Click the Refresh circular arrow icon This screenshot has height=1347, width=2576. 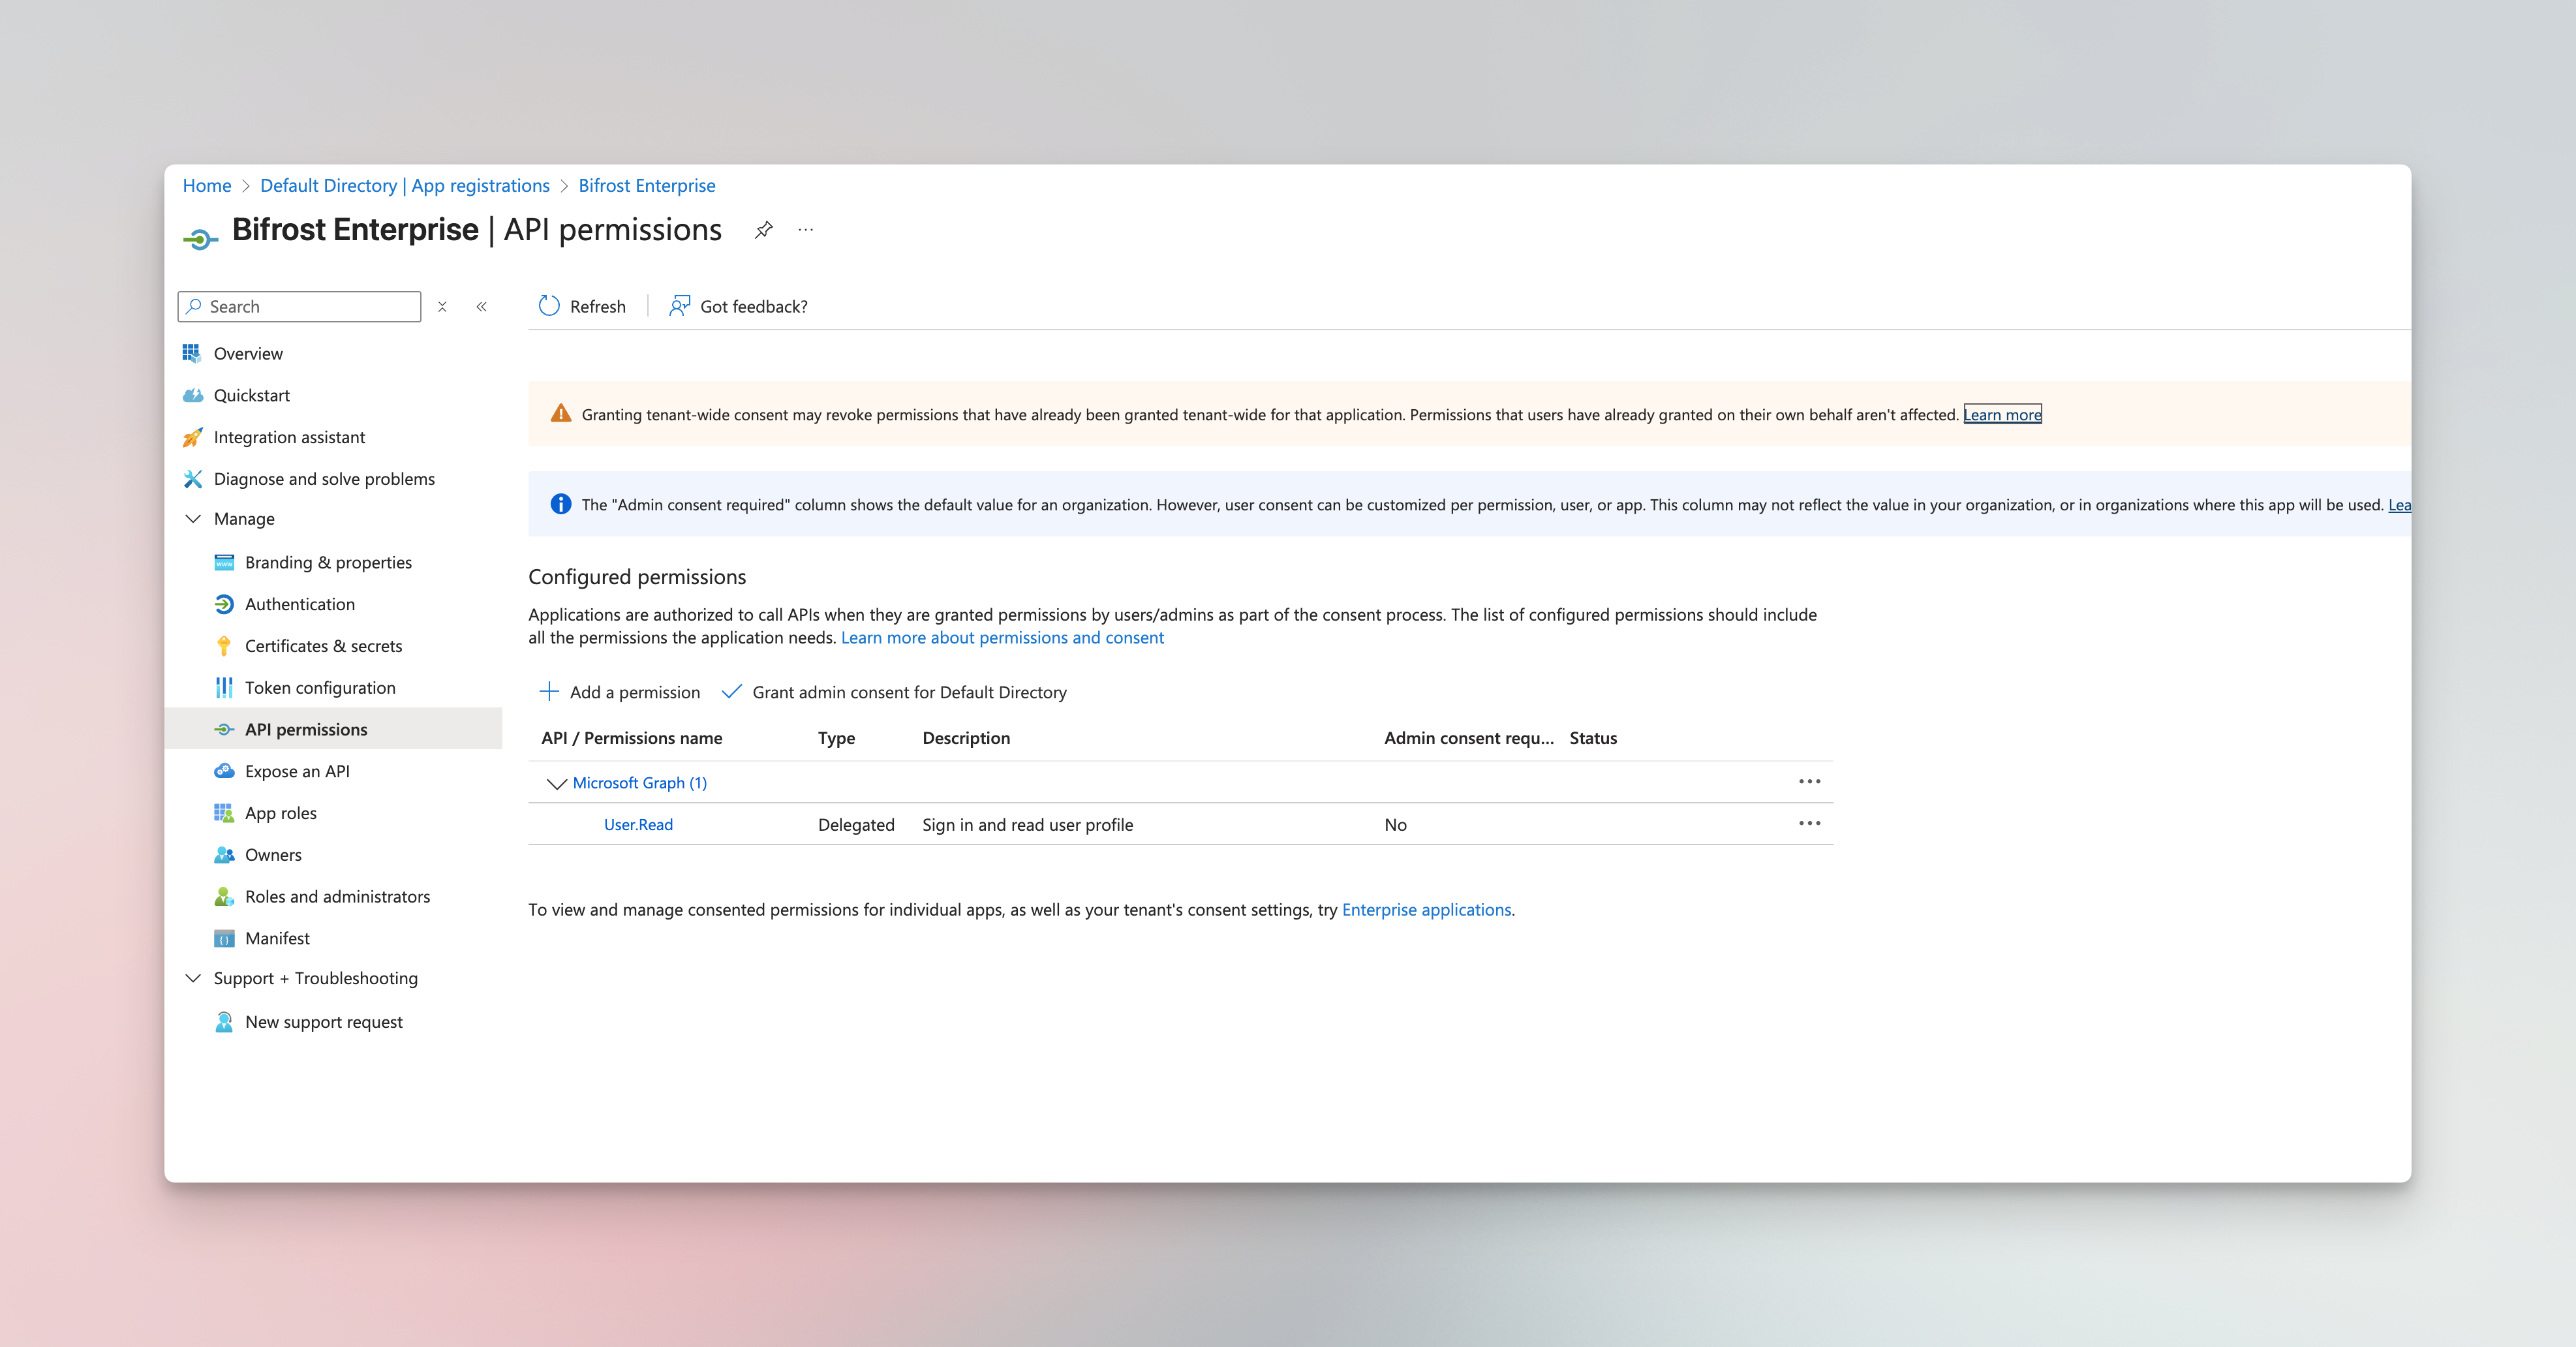pyautogui.click(x=549, y=306)
